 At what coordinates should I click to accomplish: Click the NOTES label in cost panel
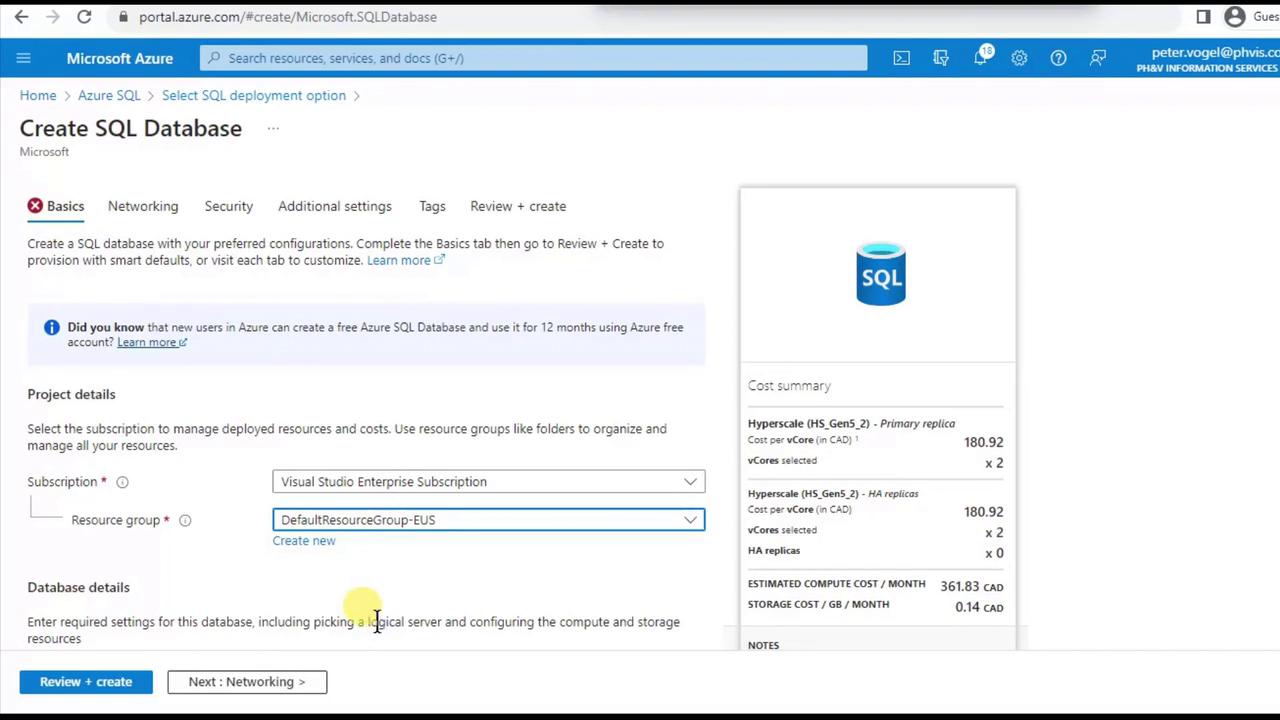pyautogui.click(x=763, y=645)
